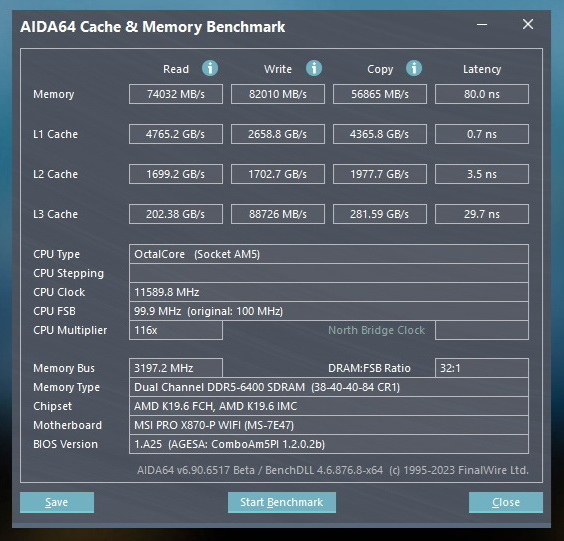Click the empty CPU Stepping field

[x=329, y=273]
